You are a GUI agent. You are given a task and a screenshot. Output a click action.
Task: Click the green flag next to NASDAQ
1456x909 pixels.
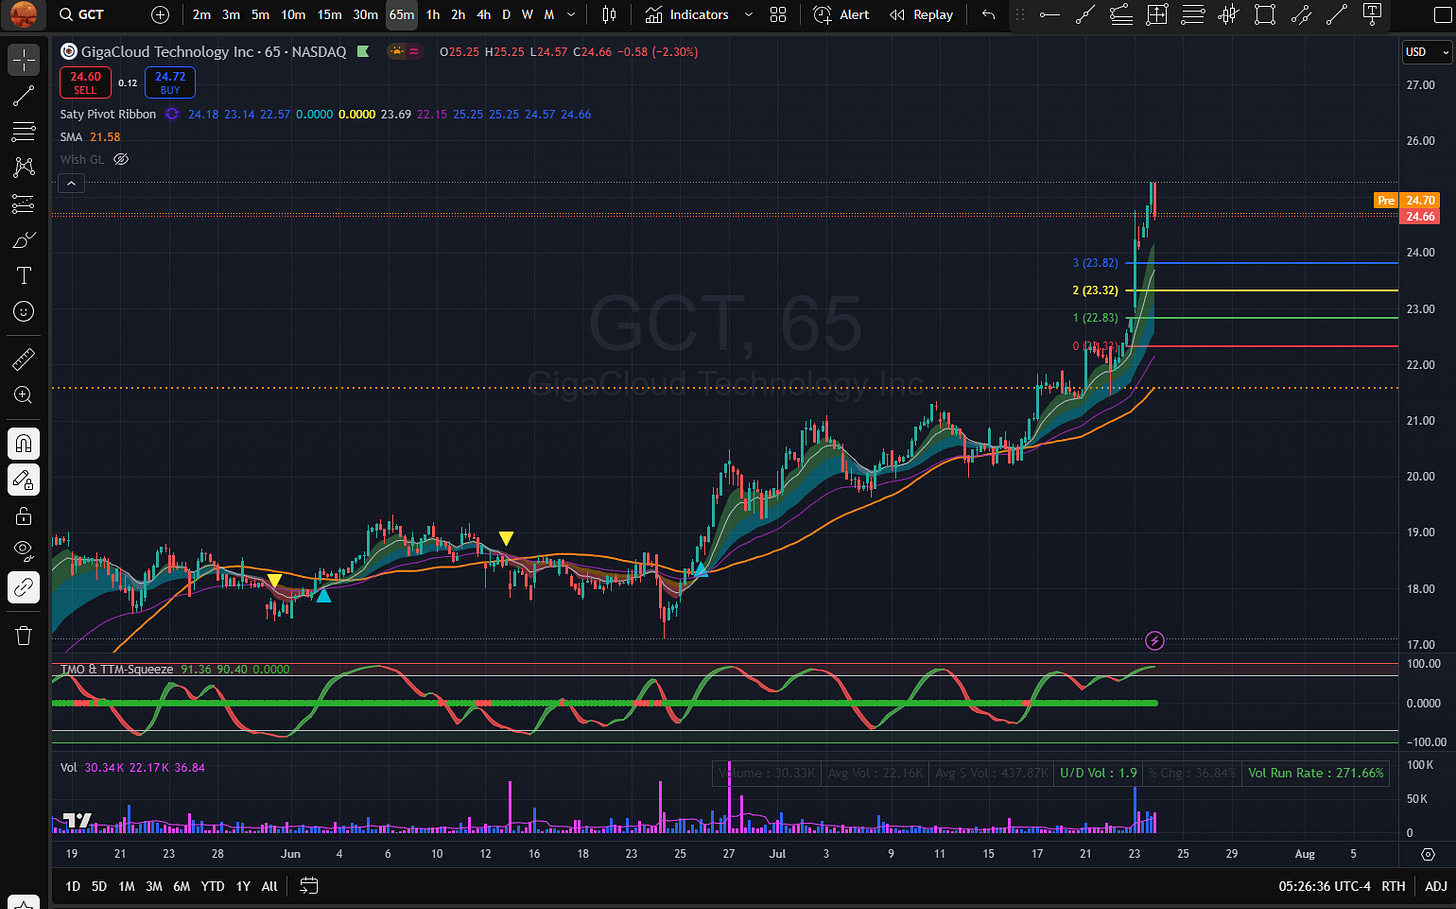363,52
